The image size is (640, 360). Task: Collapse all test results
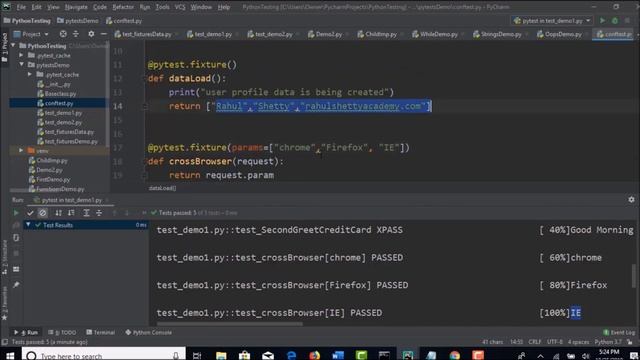99,213
